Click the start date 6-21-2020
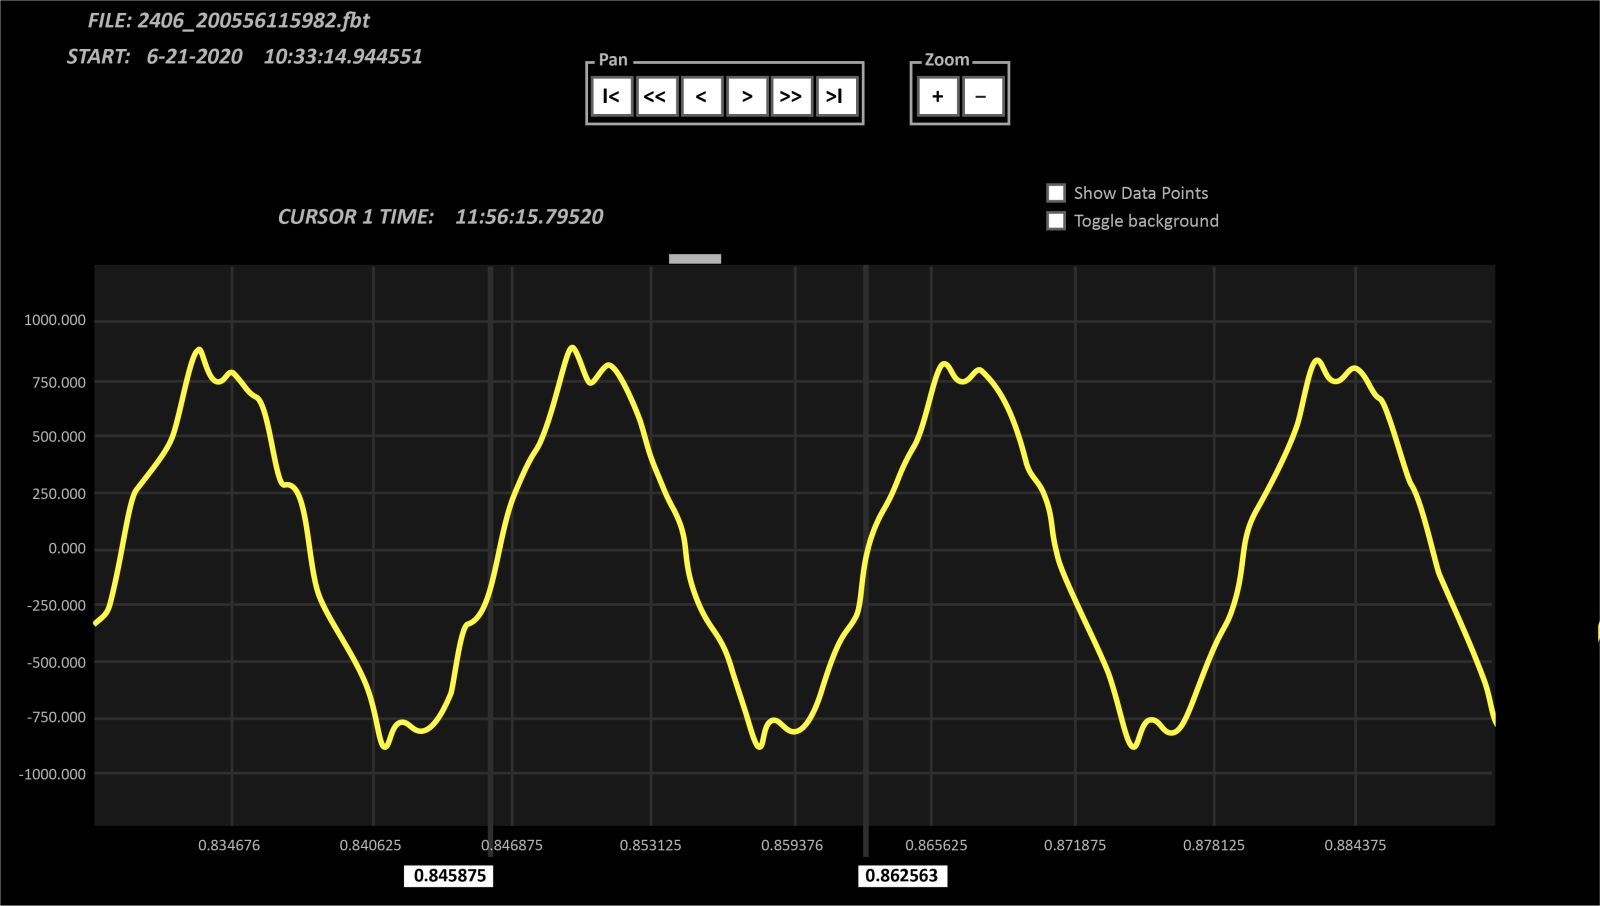 pos(194,57)
